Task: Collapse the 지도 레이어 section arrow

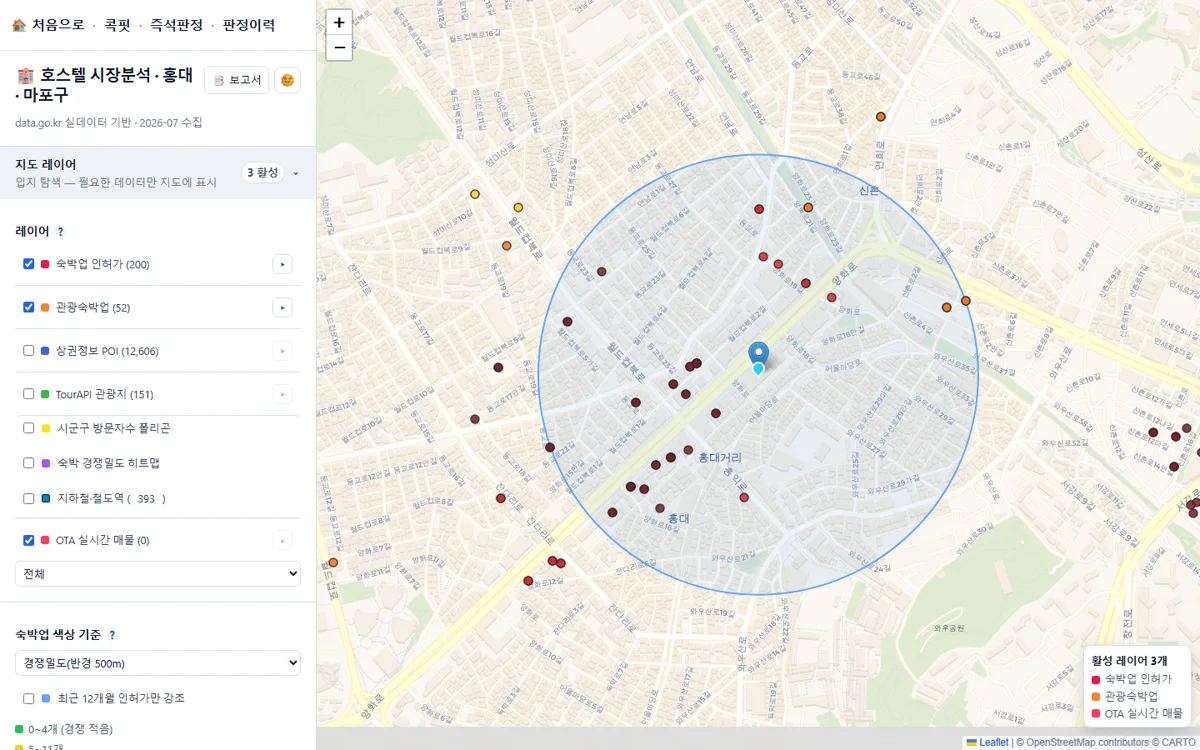Action: [296, 173]
